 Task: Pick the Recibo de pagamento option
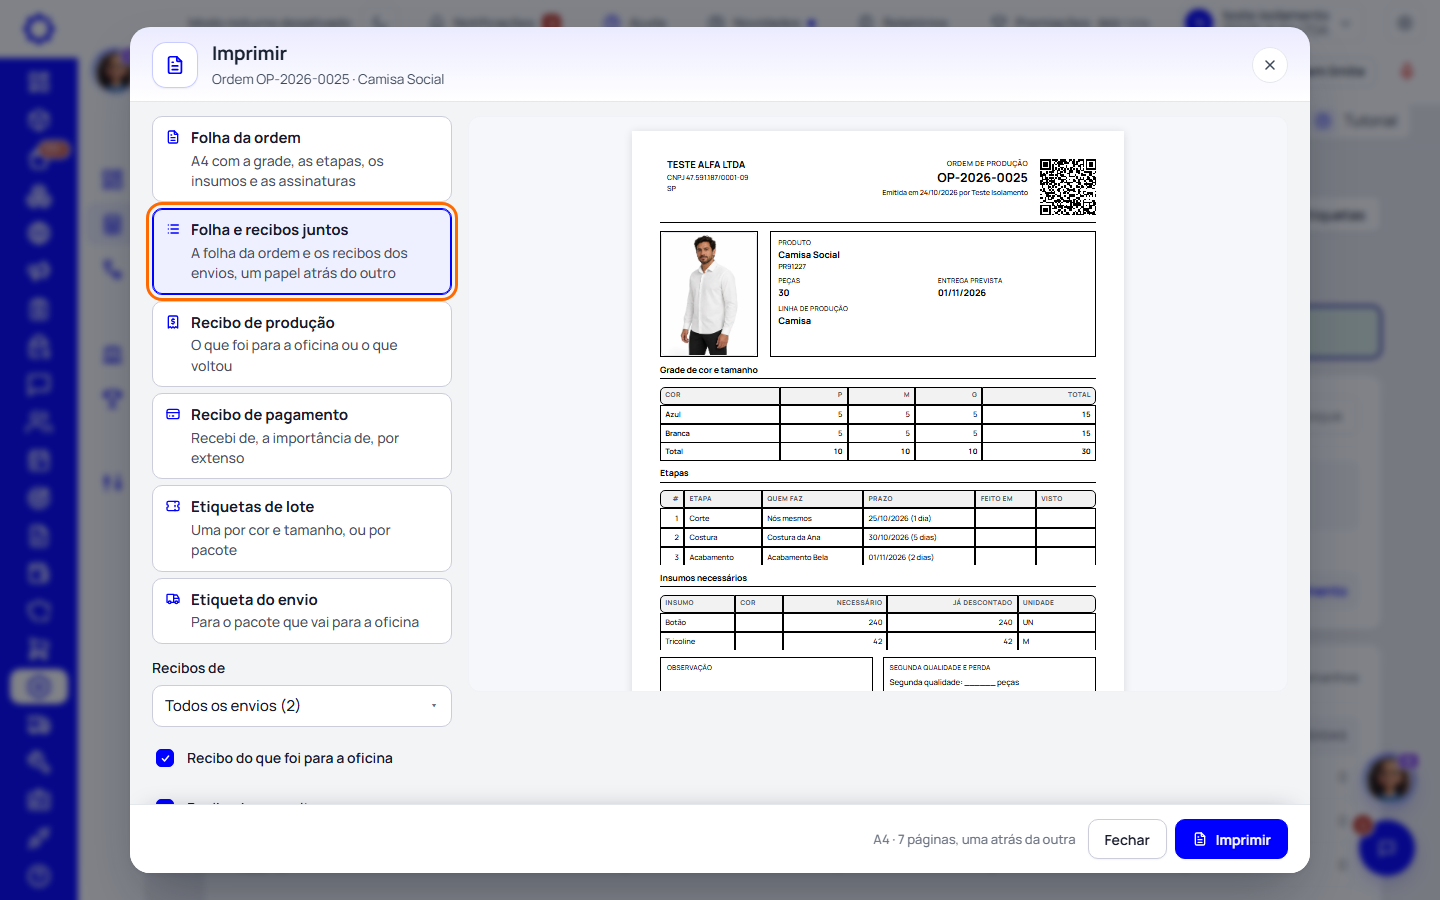(301, 436)
